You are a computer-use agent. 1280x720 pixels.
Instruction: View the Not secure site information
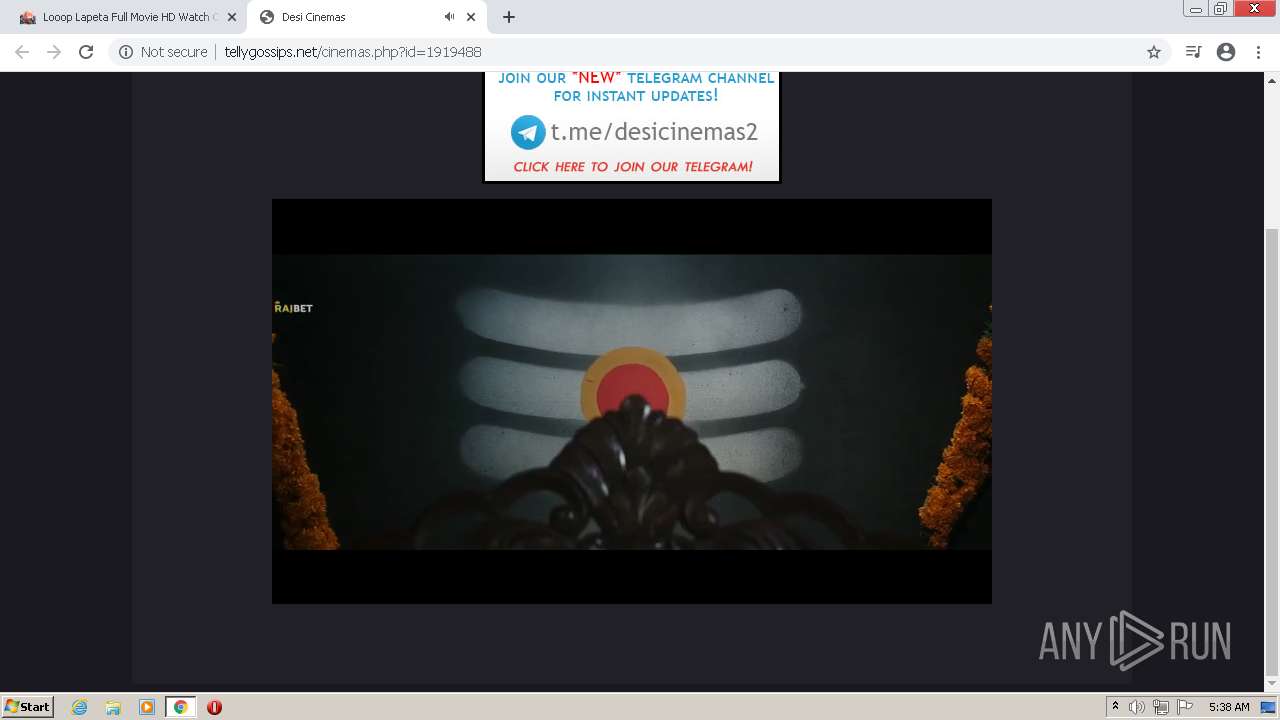pos(163,52)
